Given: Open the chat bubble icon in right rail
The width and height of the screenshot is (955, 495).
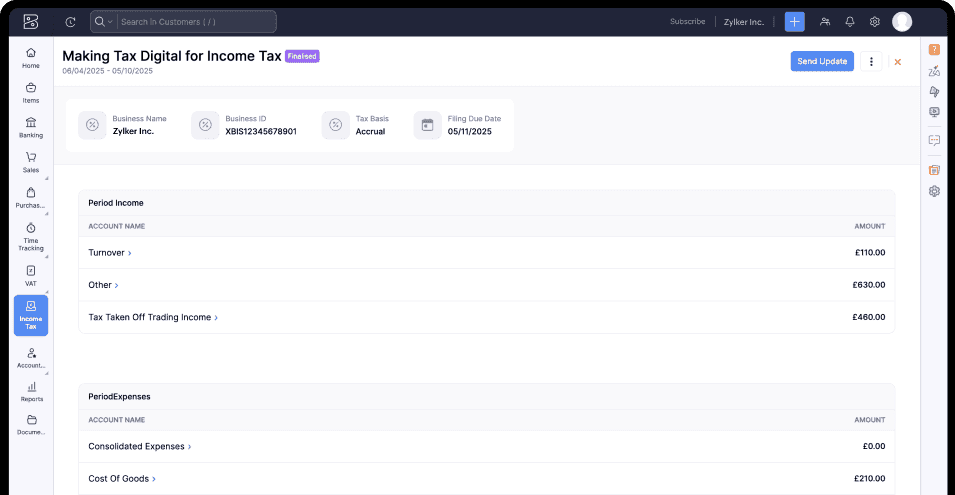Looking at the screenshot, I should 934,141.
